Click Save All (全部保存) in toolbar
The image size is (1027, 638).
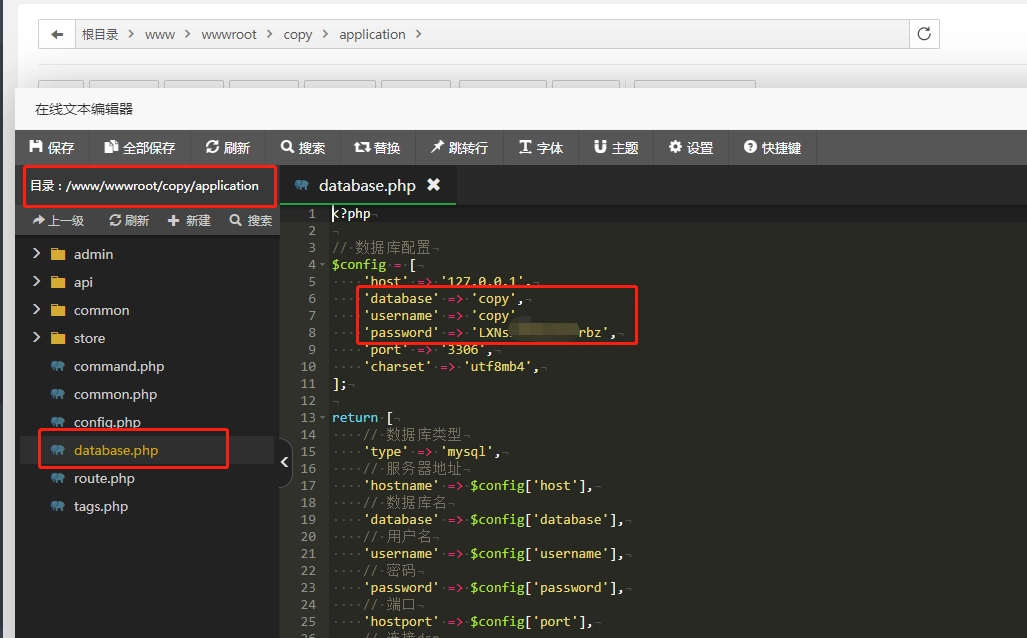coord(139,147)
